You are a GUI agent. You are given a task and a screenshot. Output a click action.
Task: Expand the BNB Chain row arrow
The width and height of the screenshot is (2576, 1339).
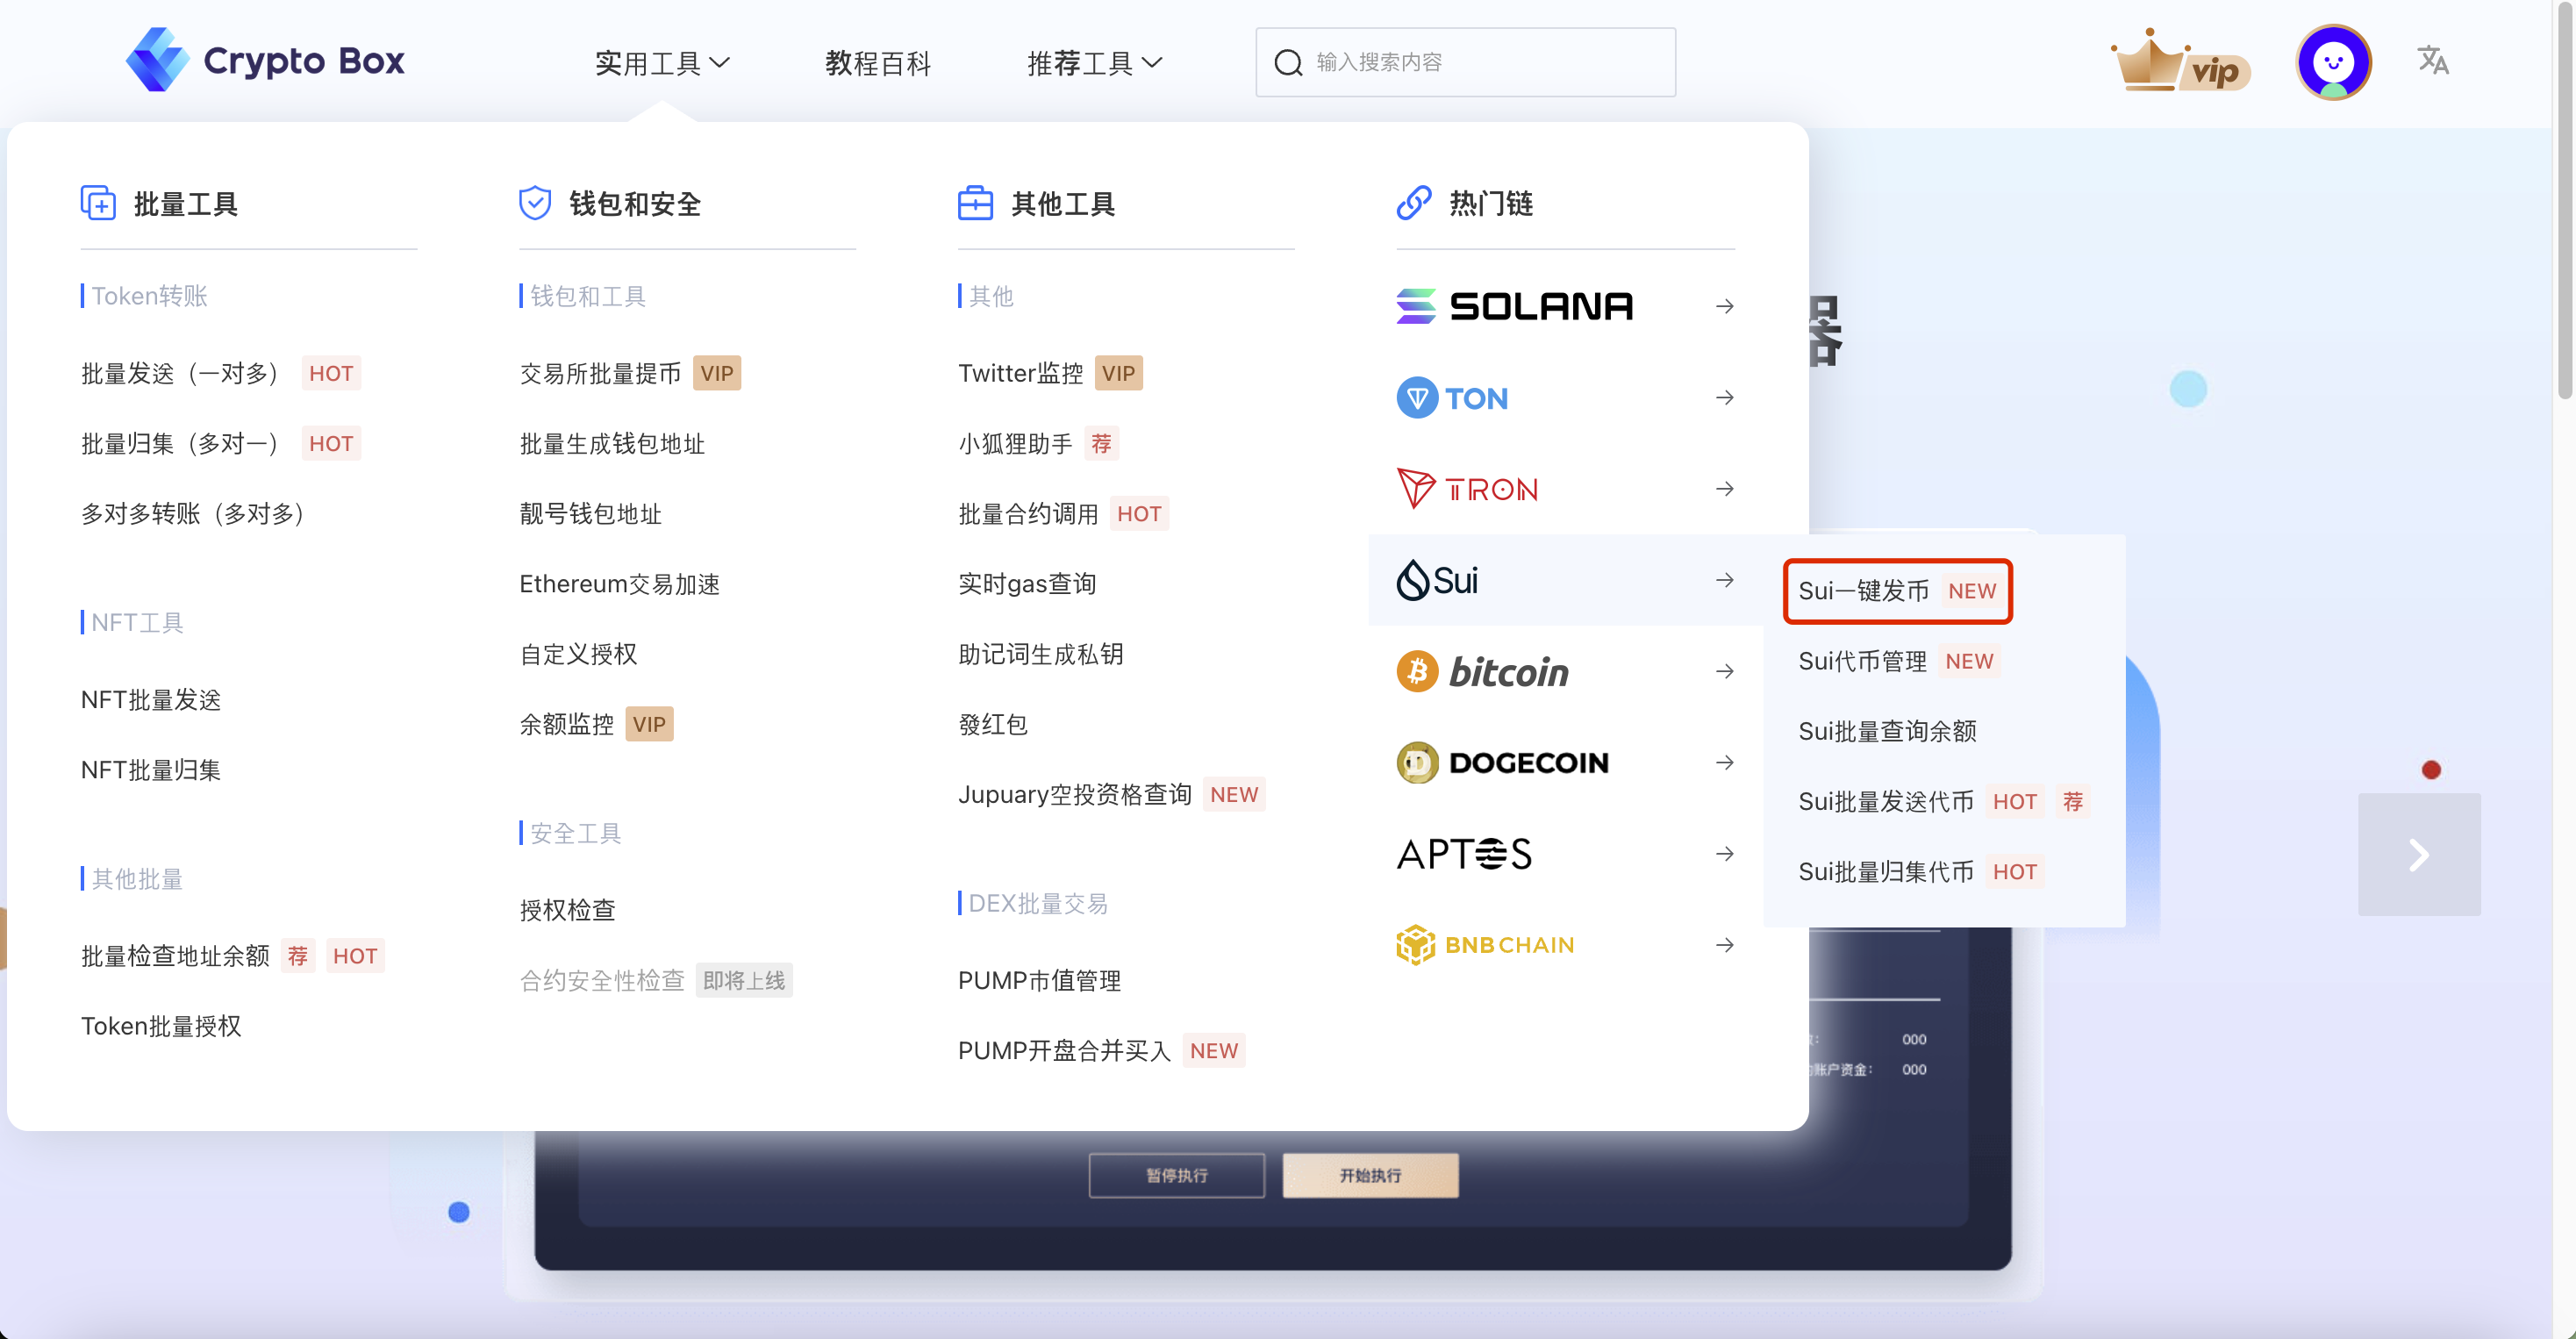pos(1724,945)
